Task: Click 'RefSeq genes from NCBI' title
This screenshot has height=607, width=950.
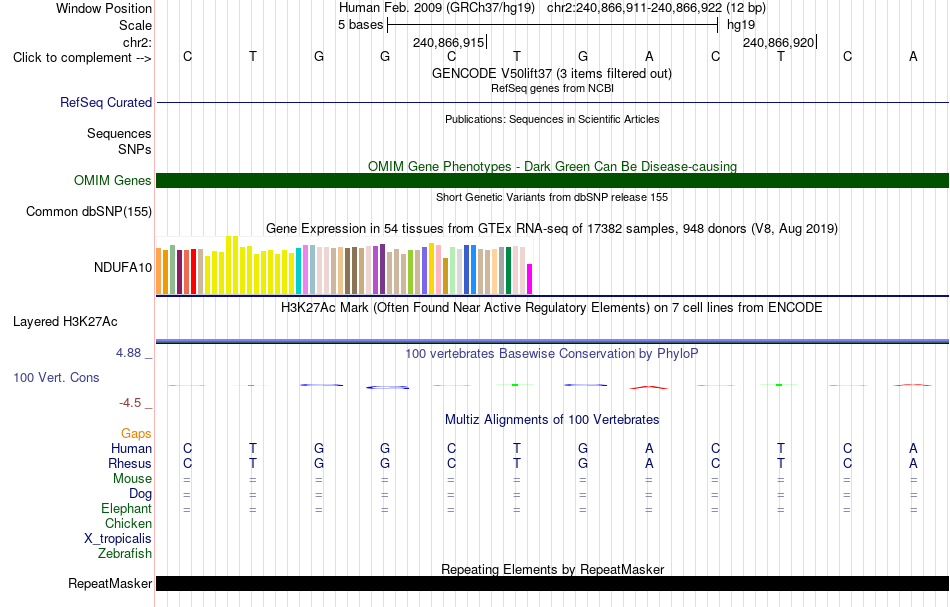Action: pos(552,88)
